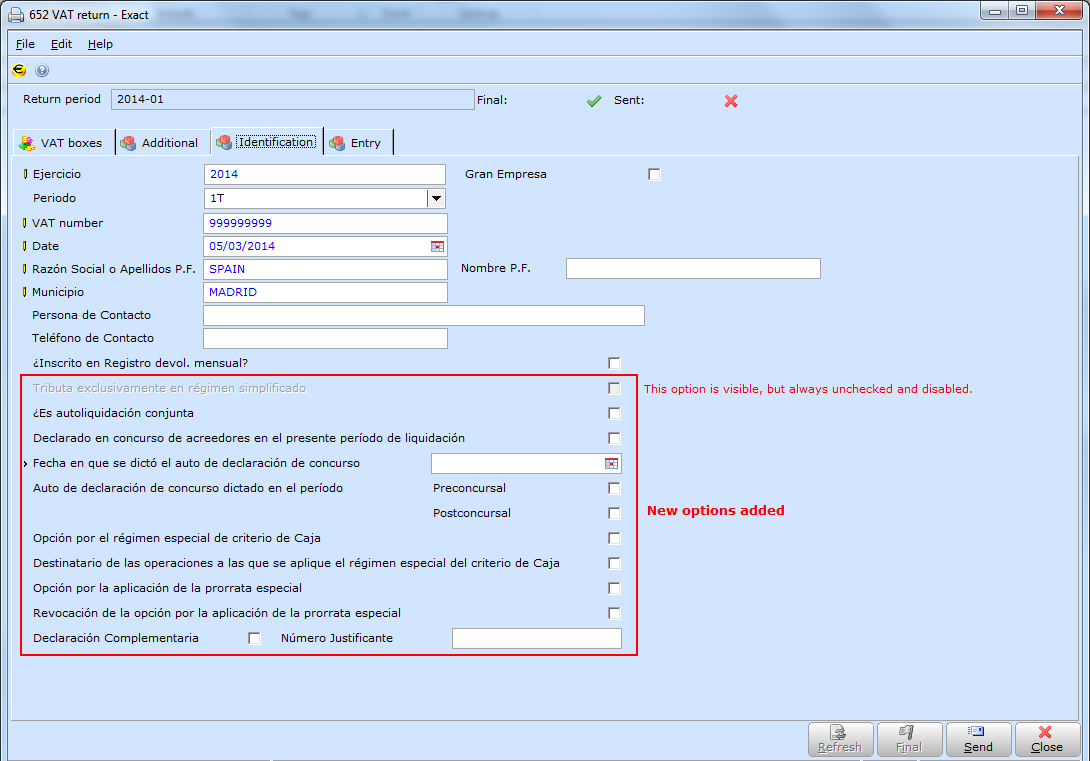
Task: Expand the Periodo dropdown arrow
Action: click(x=436, y=199)
